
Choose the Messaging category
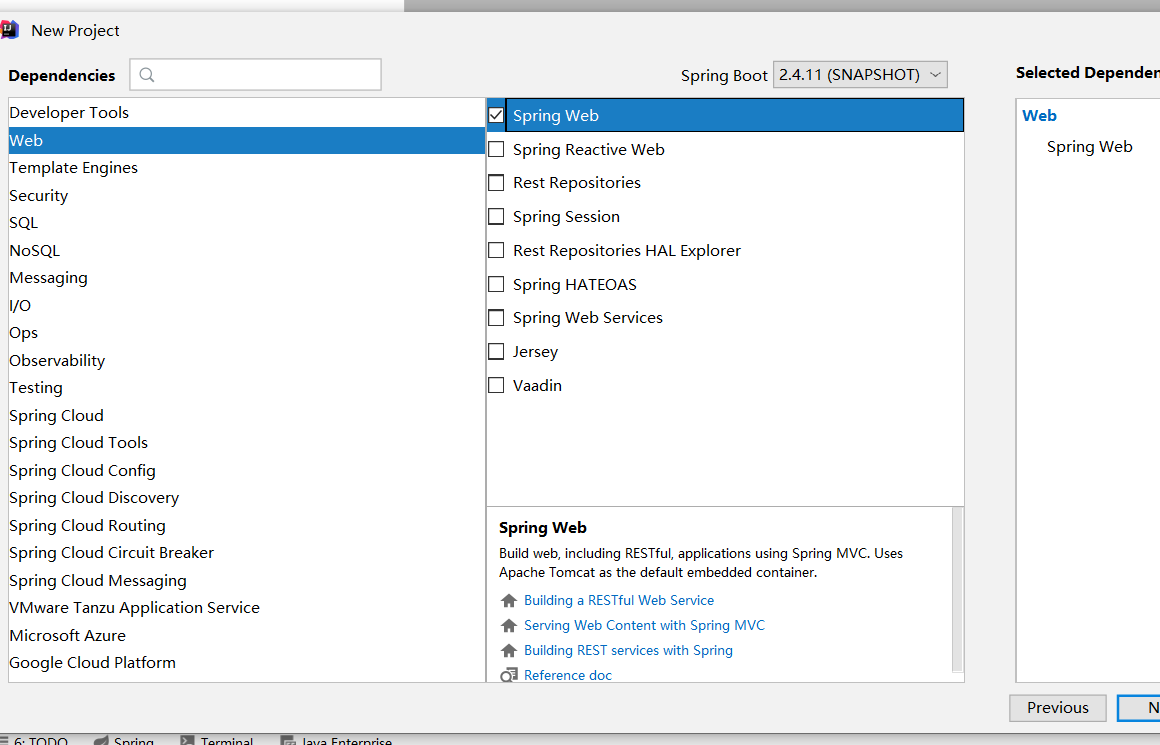pyautogui.click(x=246, y=278)
